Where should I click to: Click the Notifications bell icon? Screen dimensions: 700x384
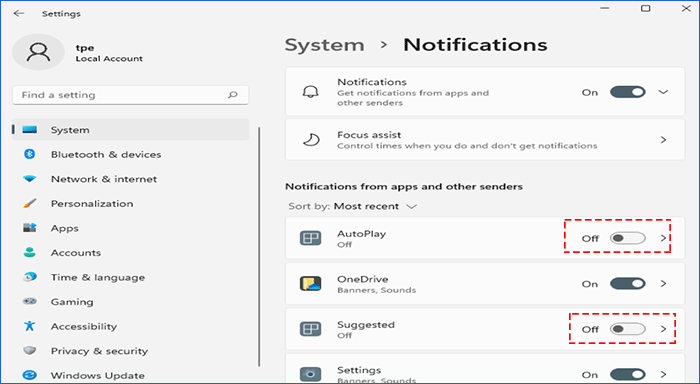pos(310,92)
